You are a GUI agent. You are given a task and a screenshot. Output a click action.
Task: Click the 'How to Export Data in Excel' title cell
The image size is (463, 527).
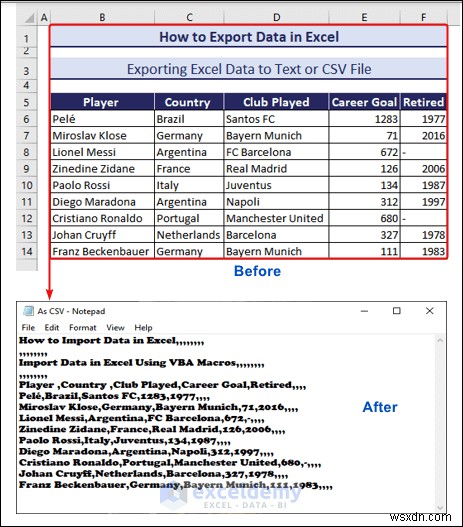249,37
